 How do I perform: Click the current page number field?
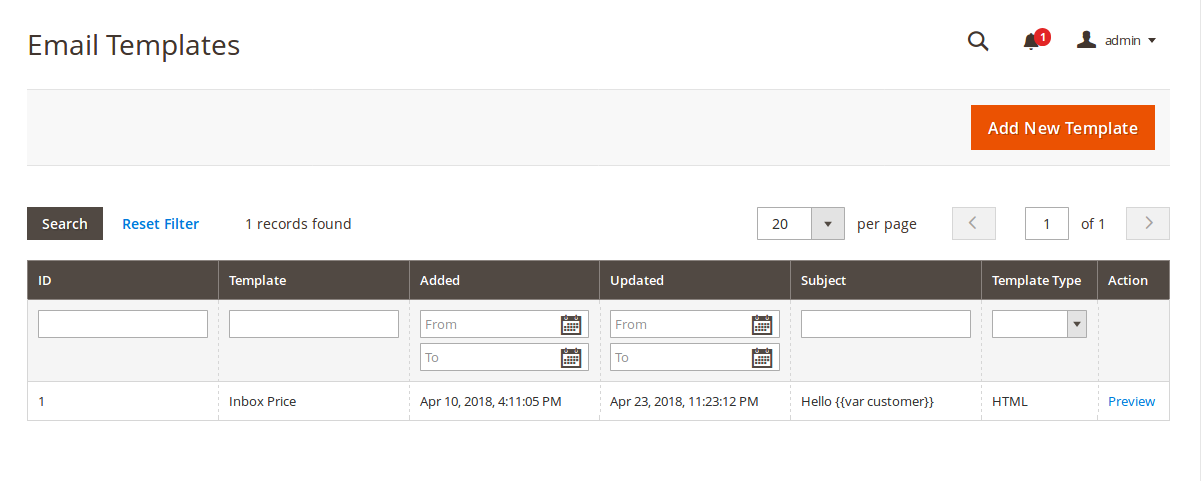pos(1047,224)
